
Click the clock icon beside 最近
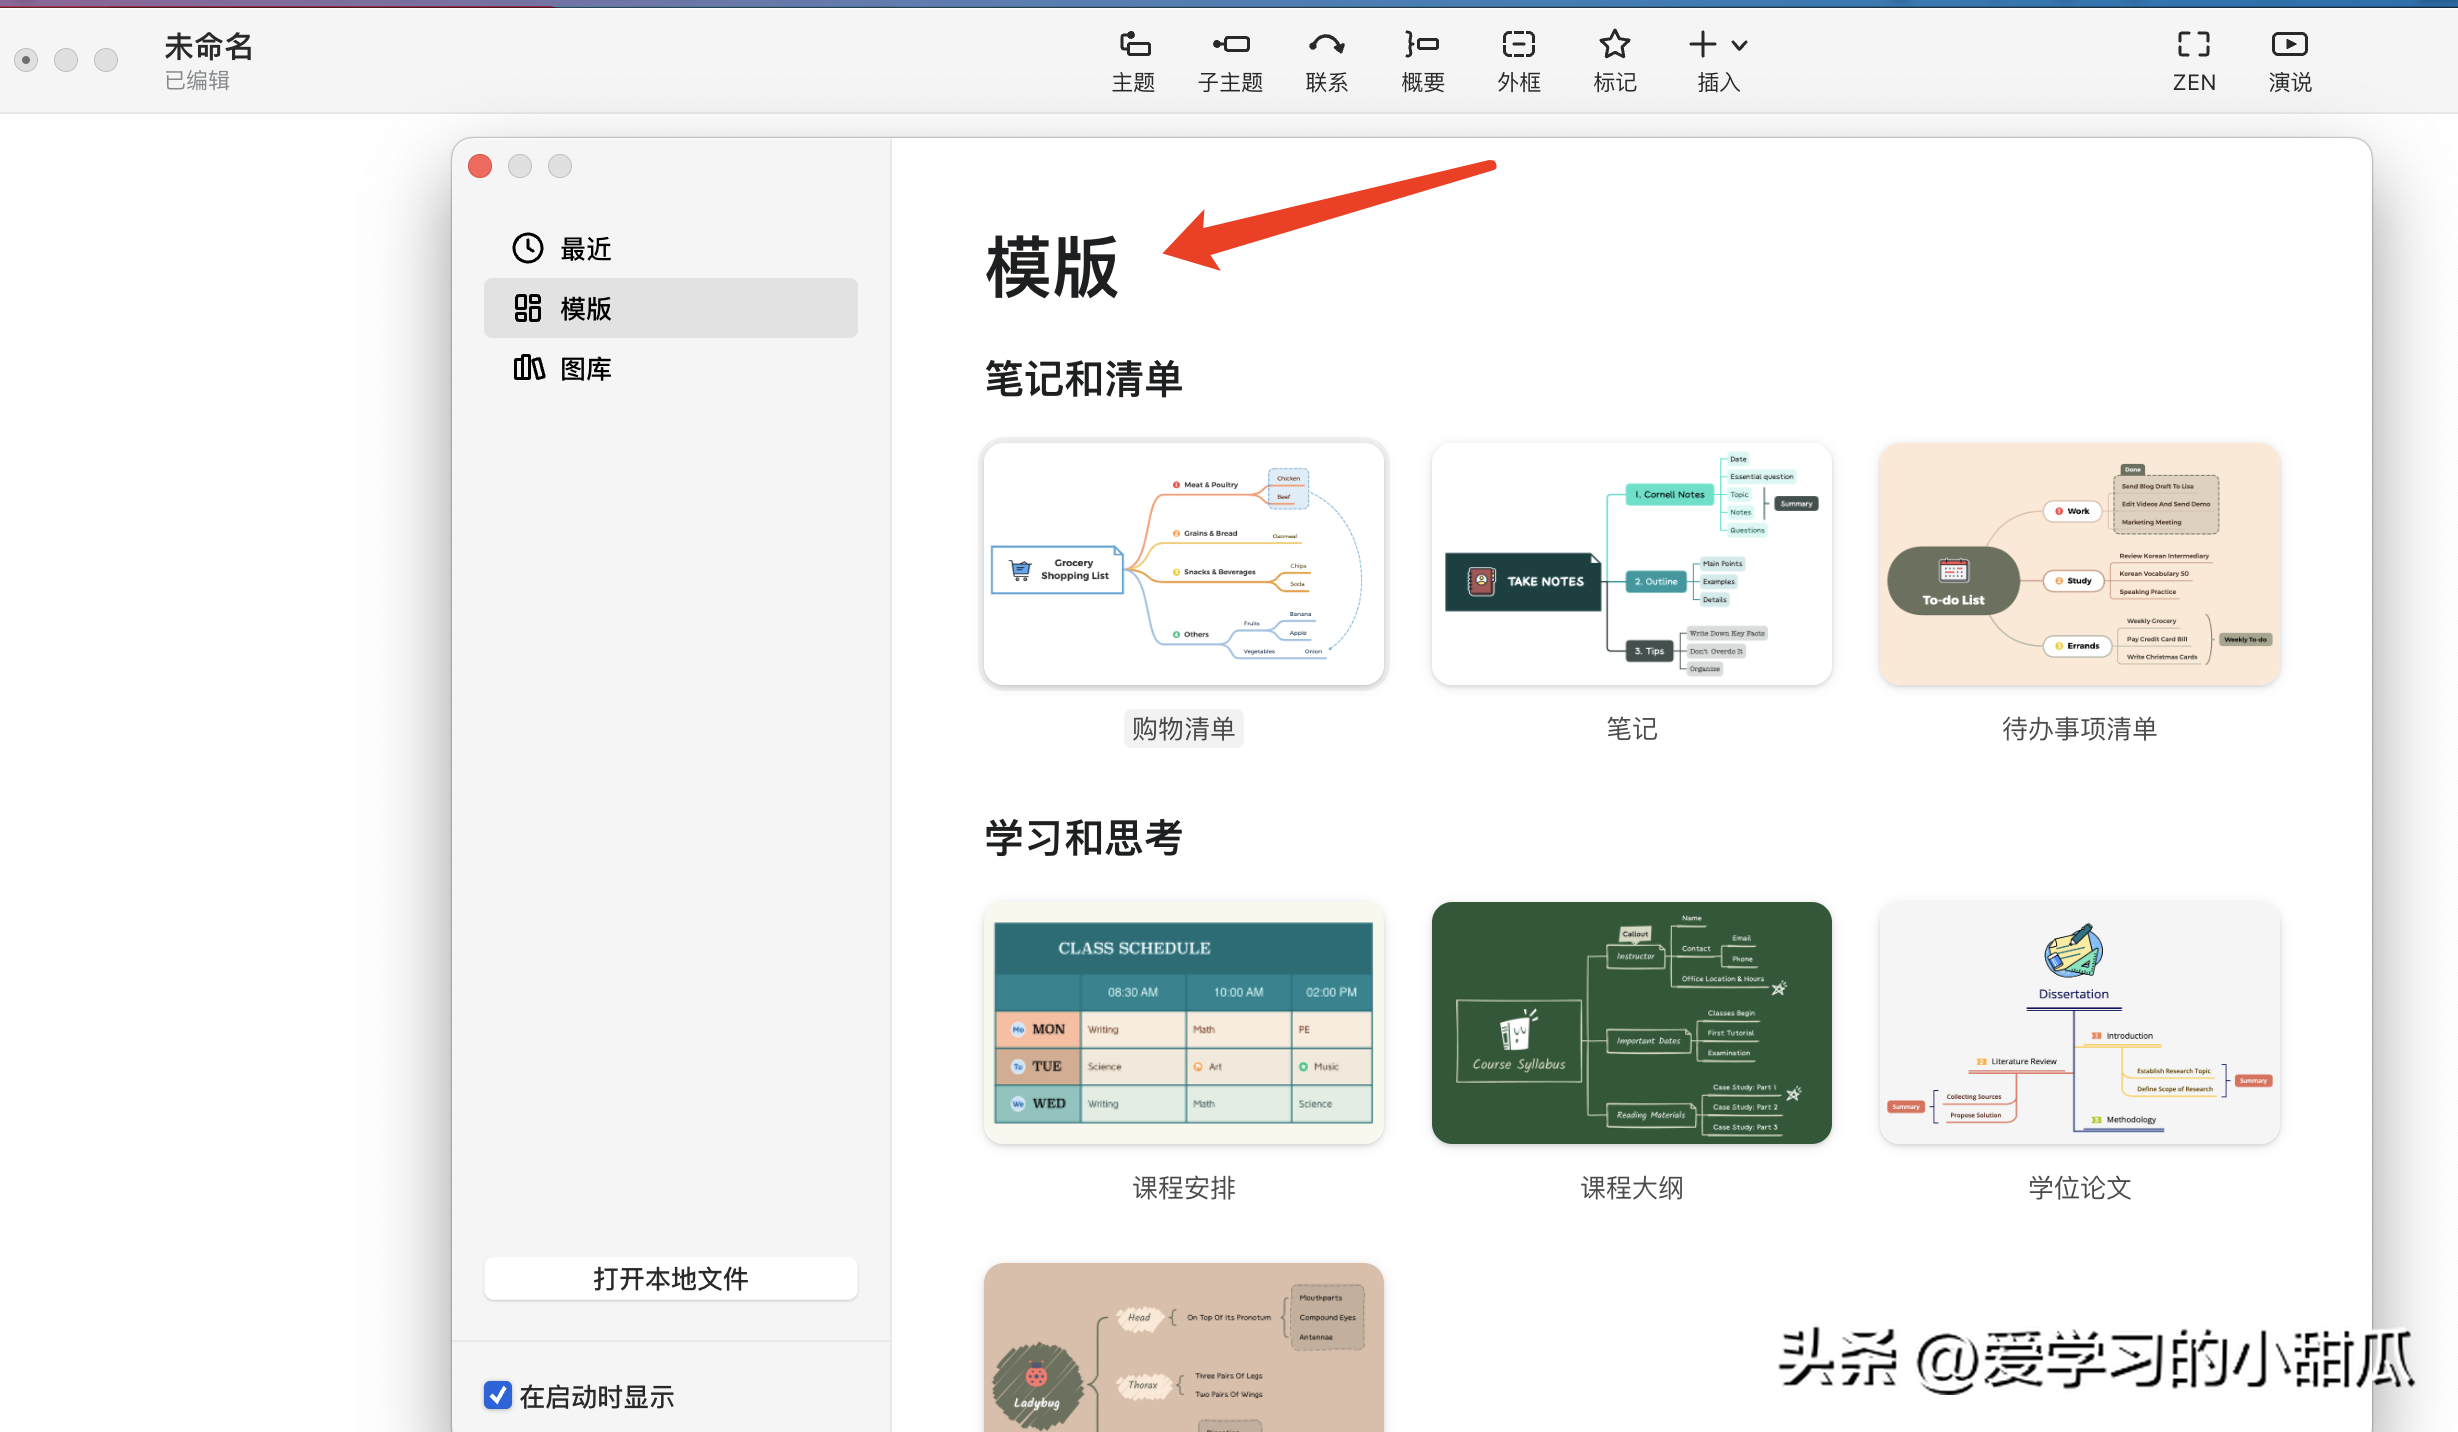click(x=528, y=248)
